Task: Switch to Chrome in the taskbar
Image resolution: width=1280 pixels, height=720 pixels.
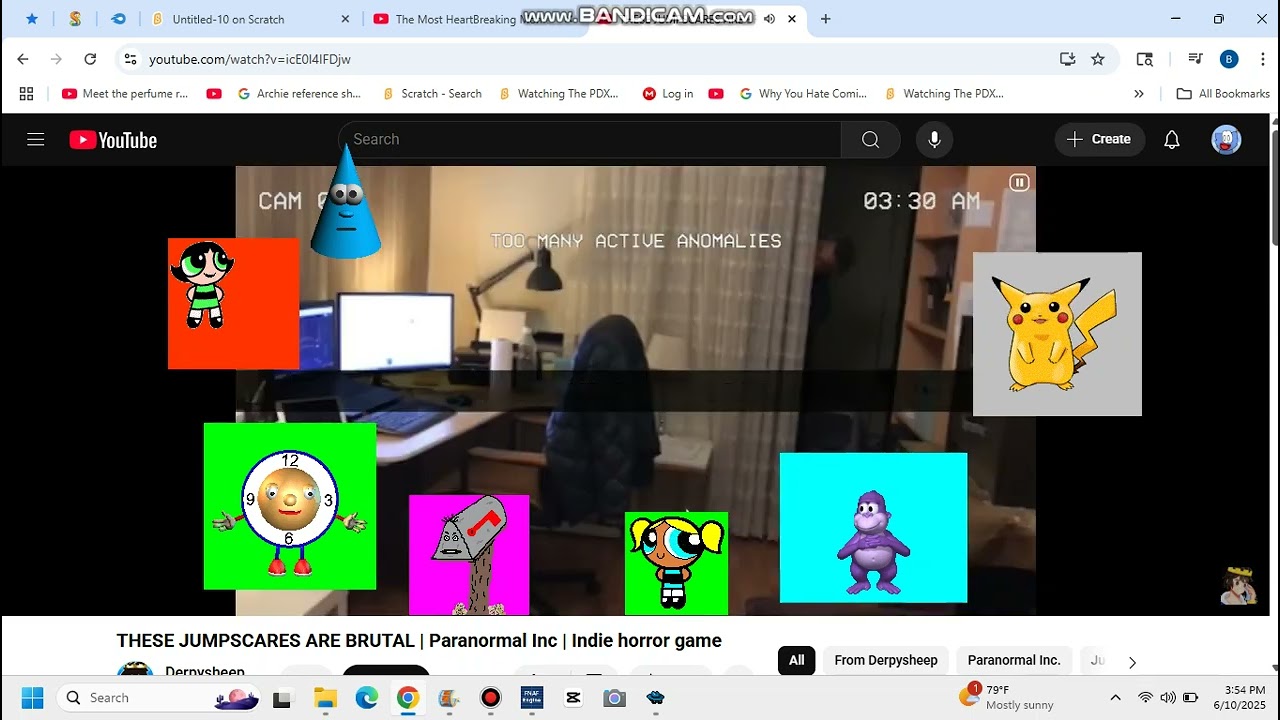Action: [407, 698]
